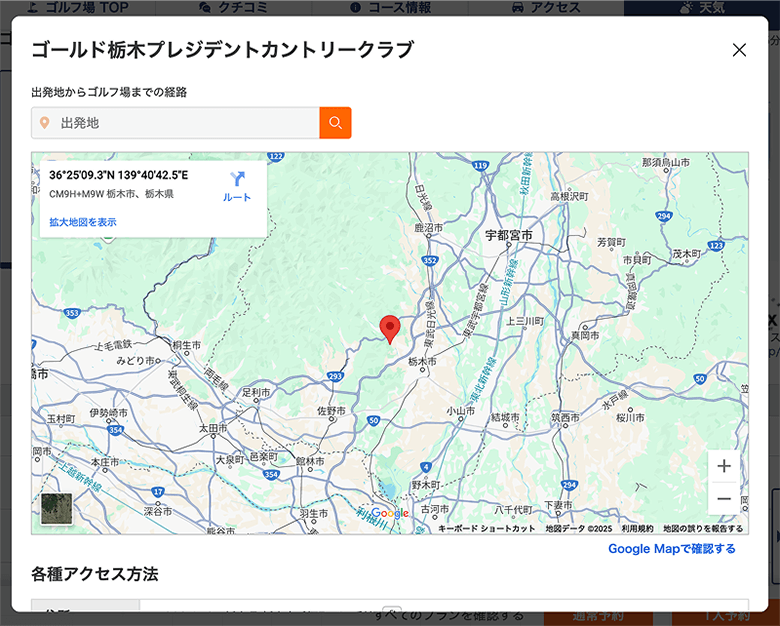Close the golf course map dialog
The width and height of the screenshot is (780, 626).
739,50
